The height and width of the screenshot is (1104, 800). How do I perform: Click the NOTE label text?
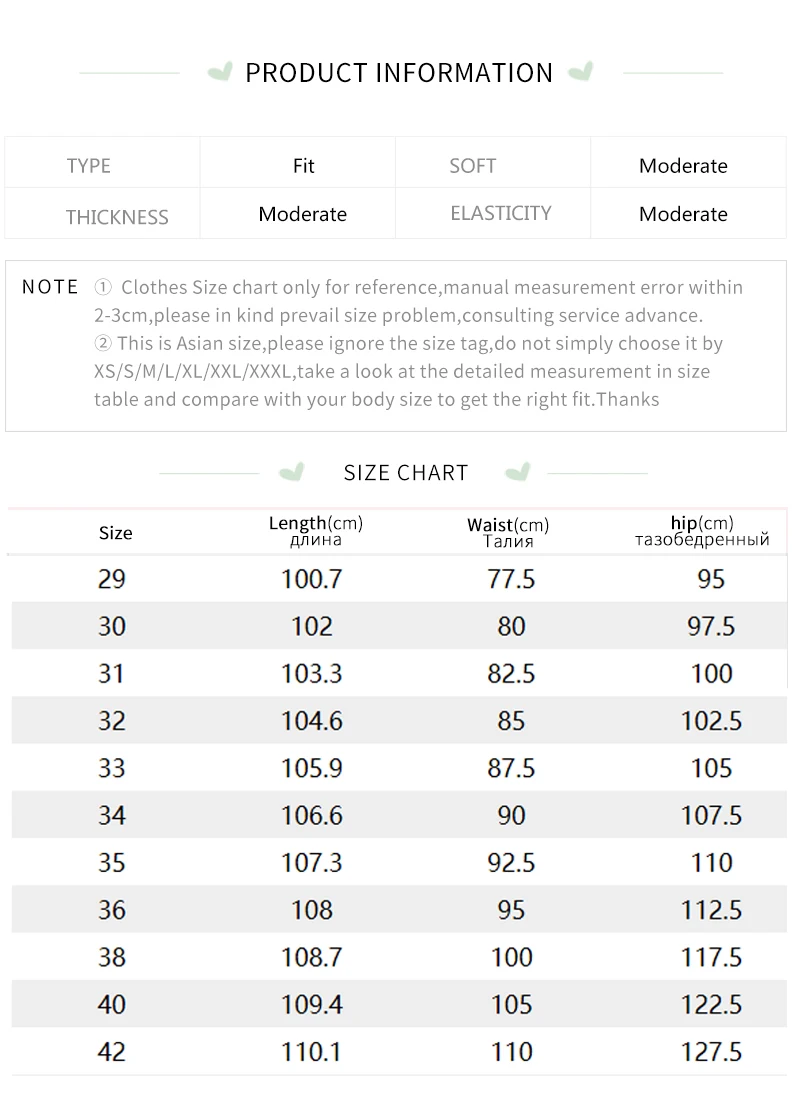(x=50, y=287)
